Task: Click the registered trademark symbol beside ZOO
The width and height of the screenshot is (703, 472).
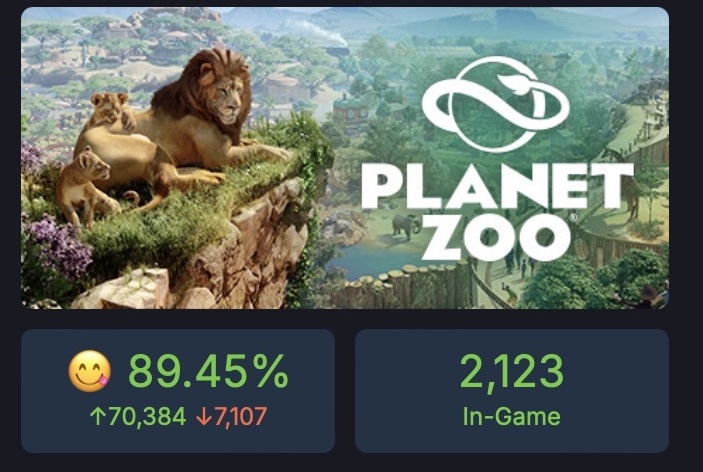Action: pyautogui.click(x=573, y=218)
